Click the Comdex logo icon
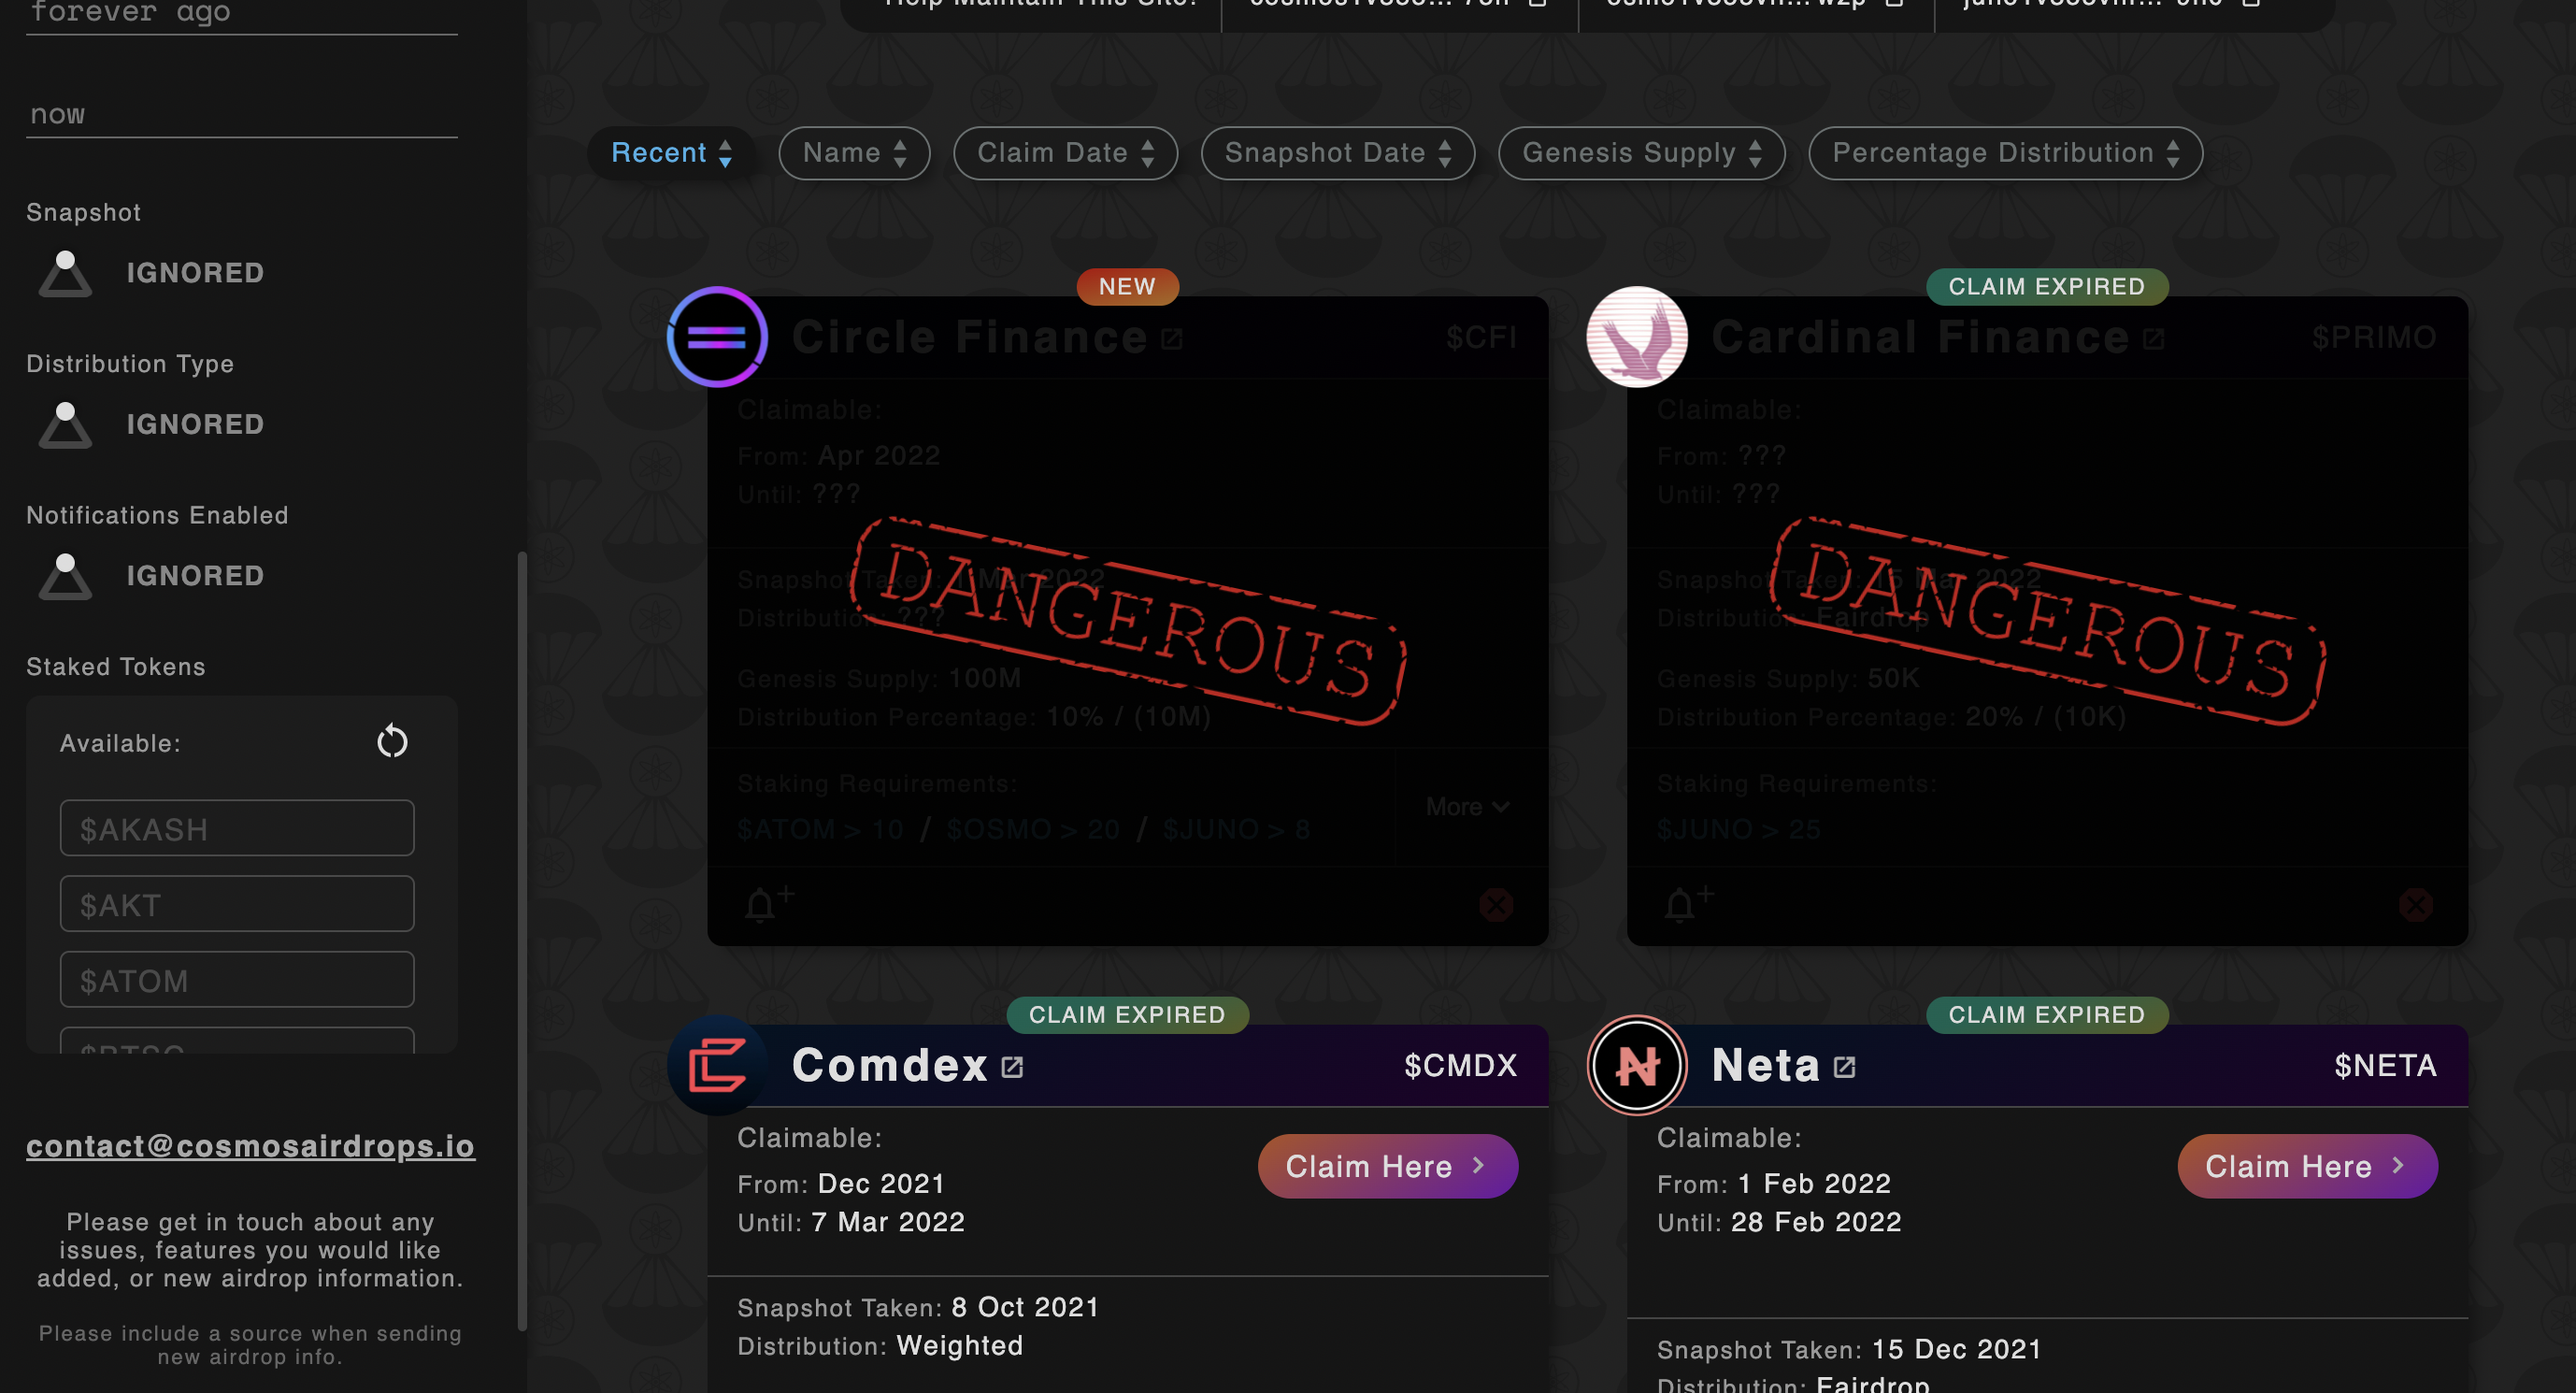2576x1393 pixels. (x=717, y=1065)
